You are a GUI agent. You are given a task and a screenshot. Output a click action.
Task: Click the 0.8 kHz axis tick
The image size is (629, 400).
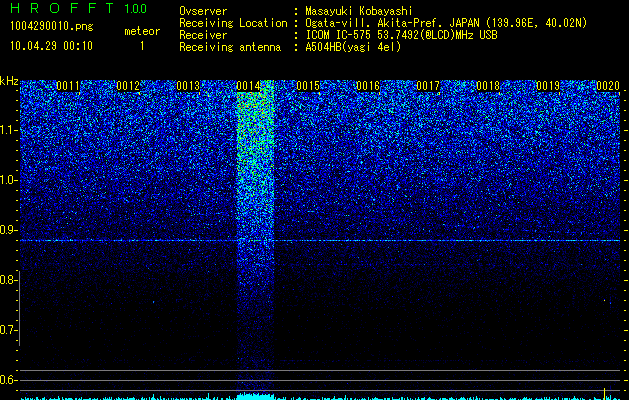[10, 280]
